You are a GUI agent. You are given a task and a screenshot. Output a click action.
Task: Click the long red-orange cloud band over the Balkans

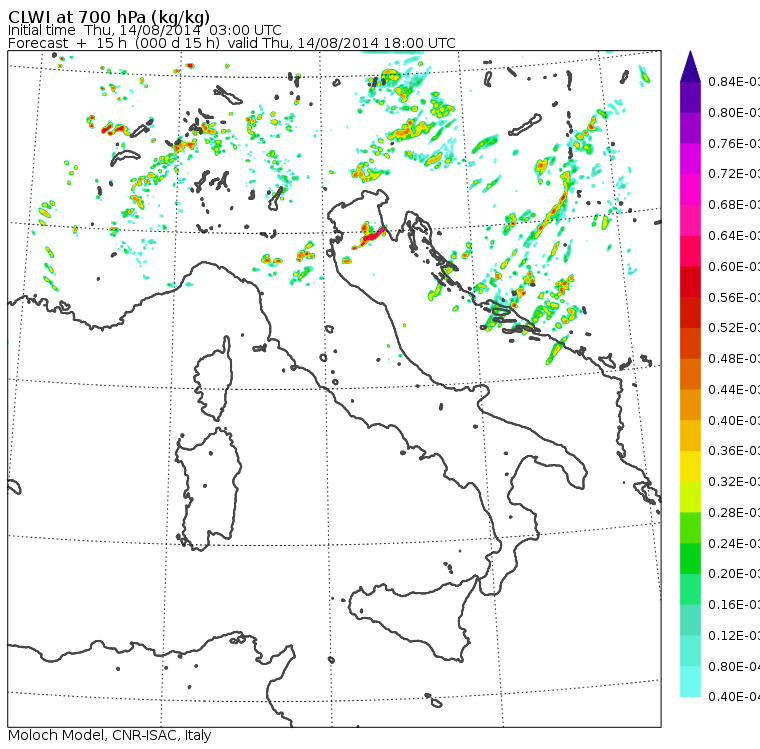click(550, 204)
